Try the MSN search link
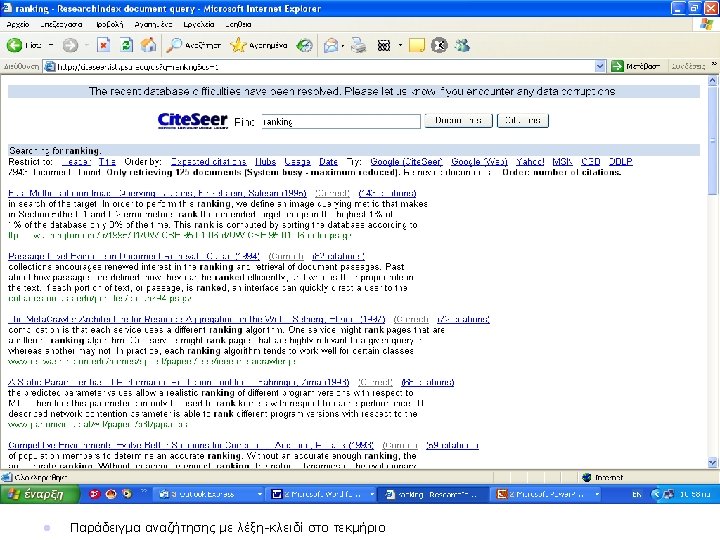720x540 pixels. 562,162
